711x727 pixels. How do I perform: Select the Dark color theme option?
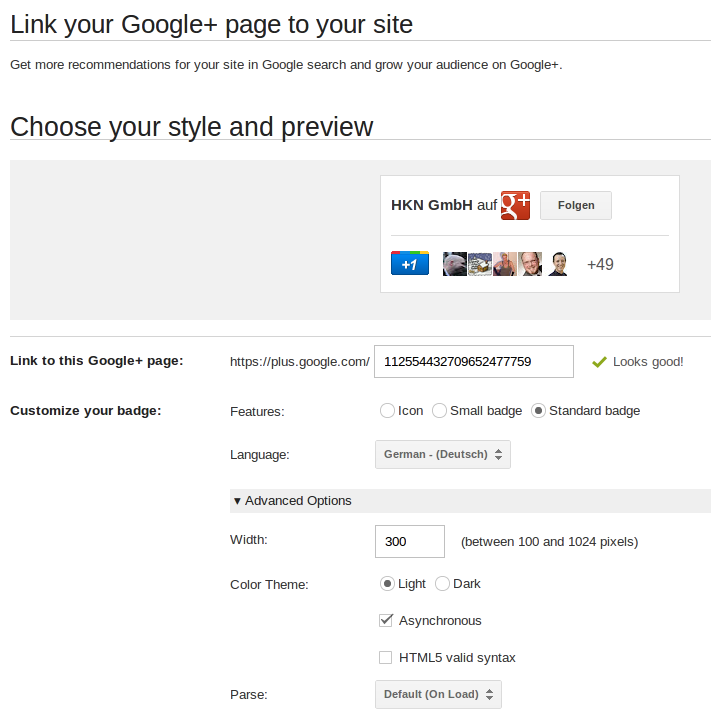point(442,584)
